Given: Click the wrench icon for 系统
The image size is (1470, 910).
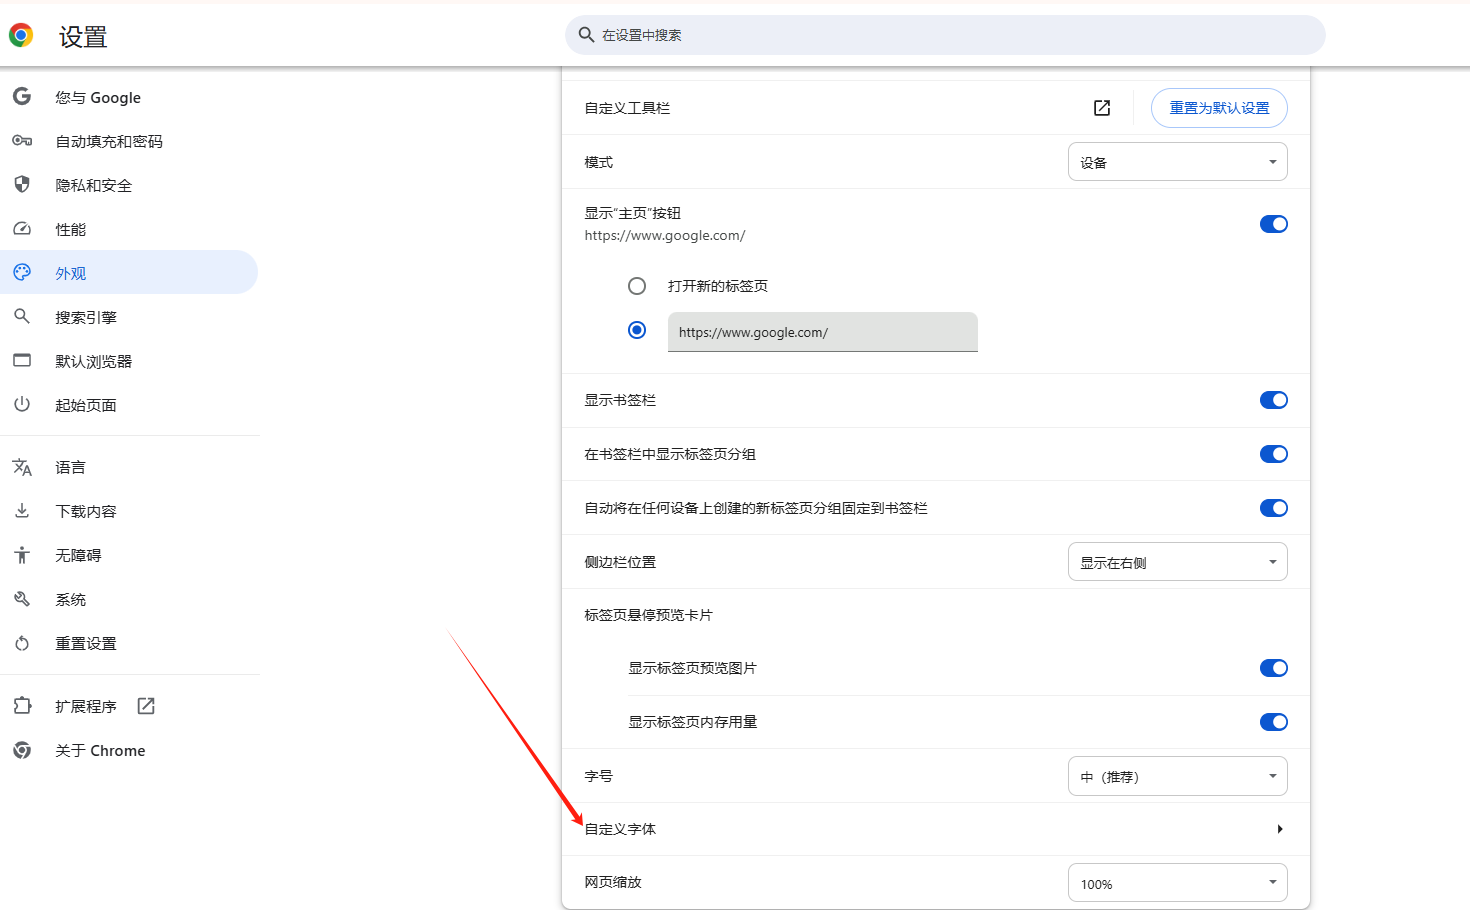Looking at the screenshot, I should click(22, 599).
